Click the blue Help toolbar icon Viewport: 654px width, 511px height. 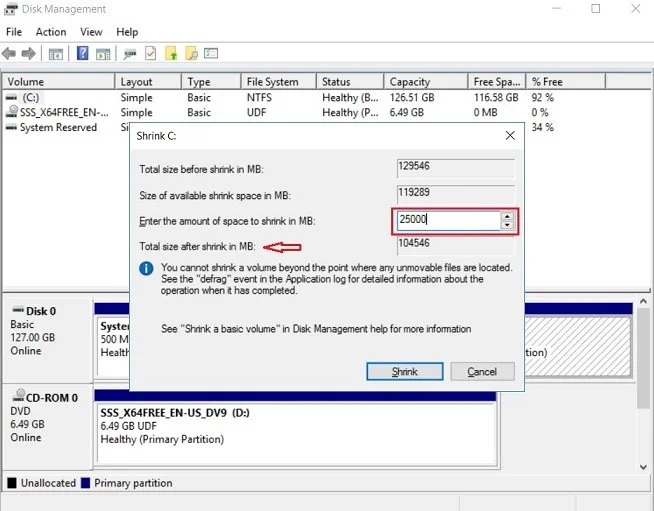coord(83,53)
